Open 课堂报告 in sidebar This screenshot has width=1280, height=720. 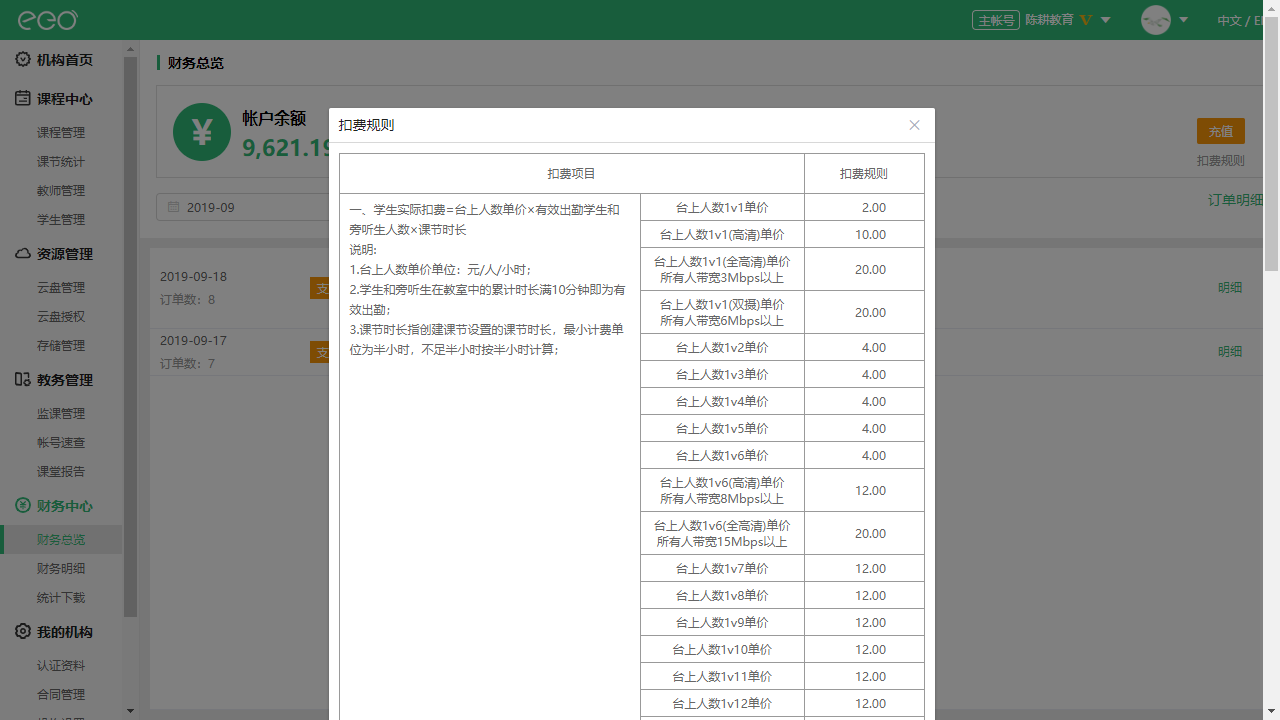[61, 471]
